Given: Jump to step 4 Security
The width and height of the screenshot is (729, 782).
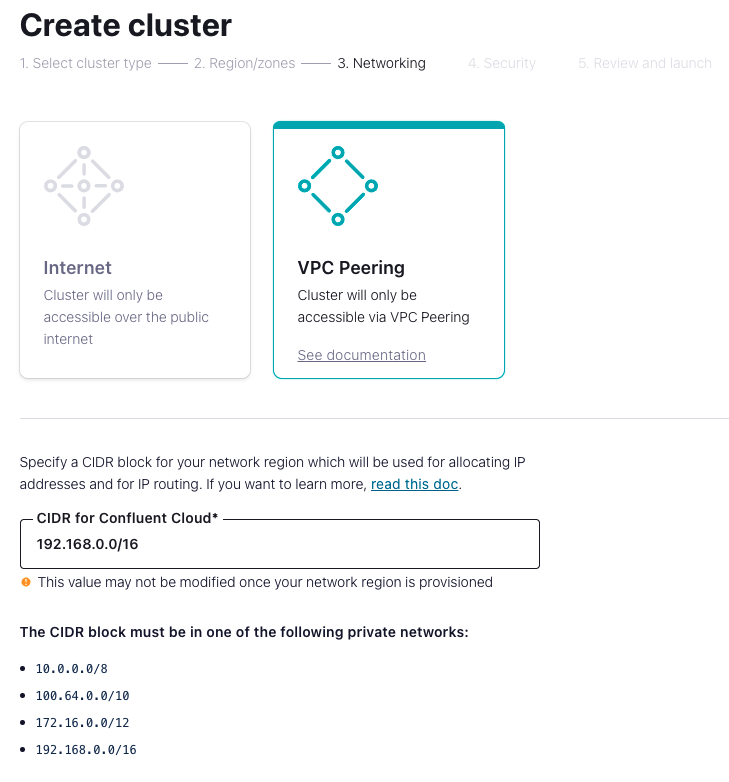Looking at the screenshot, I should coord(502,63).
